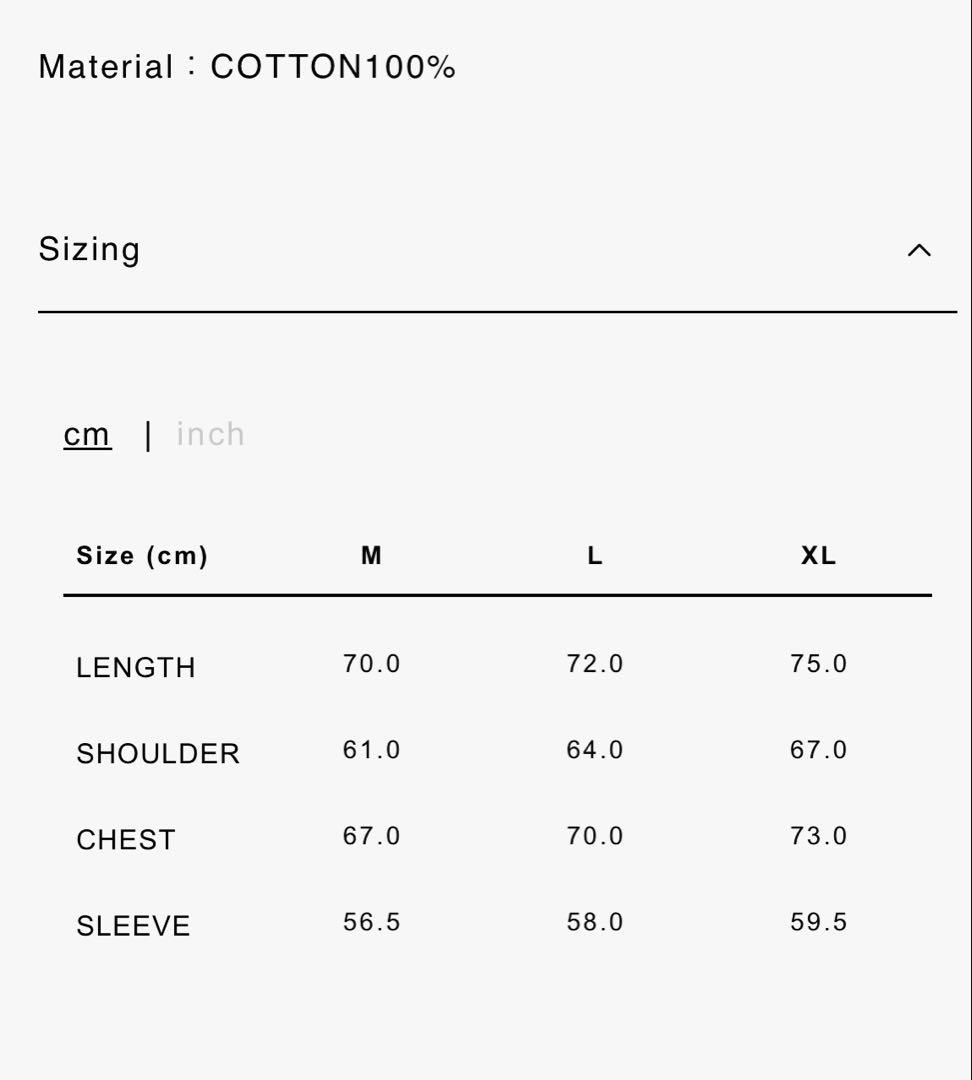Click the 56.5 sleeve value for M
Image resolution: width=972 pixels, height=1080 pixels.
point(371,922)
